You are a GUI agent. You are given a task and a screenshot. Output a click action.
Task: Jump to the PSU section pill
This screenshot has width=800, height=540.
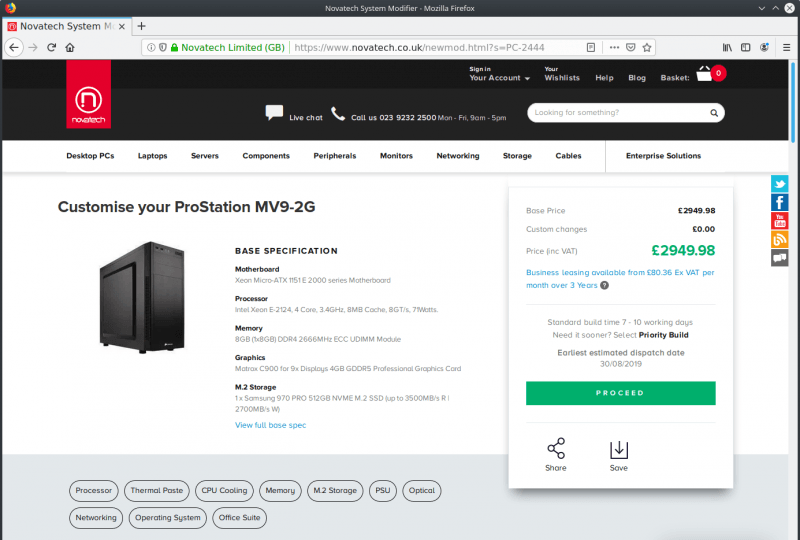(x=383, y=490)
